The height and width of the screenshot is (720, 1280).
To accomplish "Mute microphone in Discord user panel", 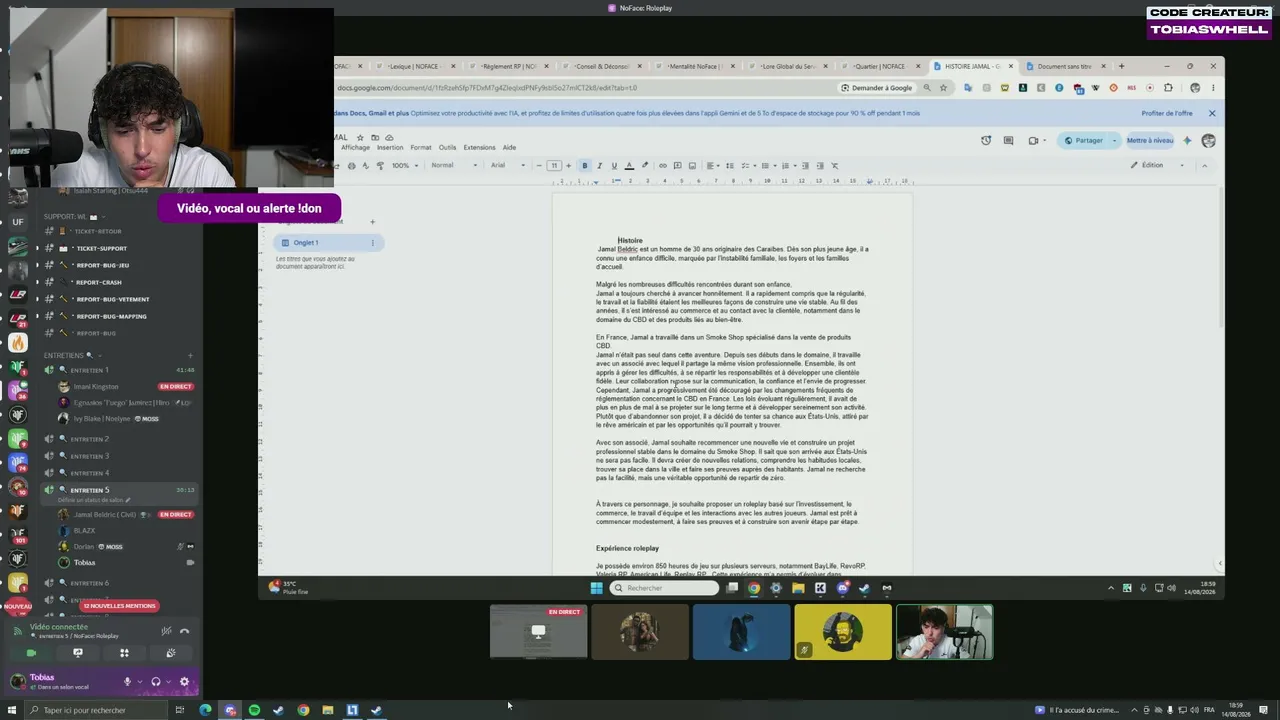I will 127,682.
